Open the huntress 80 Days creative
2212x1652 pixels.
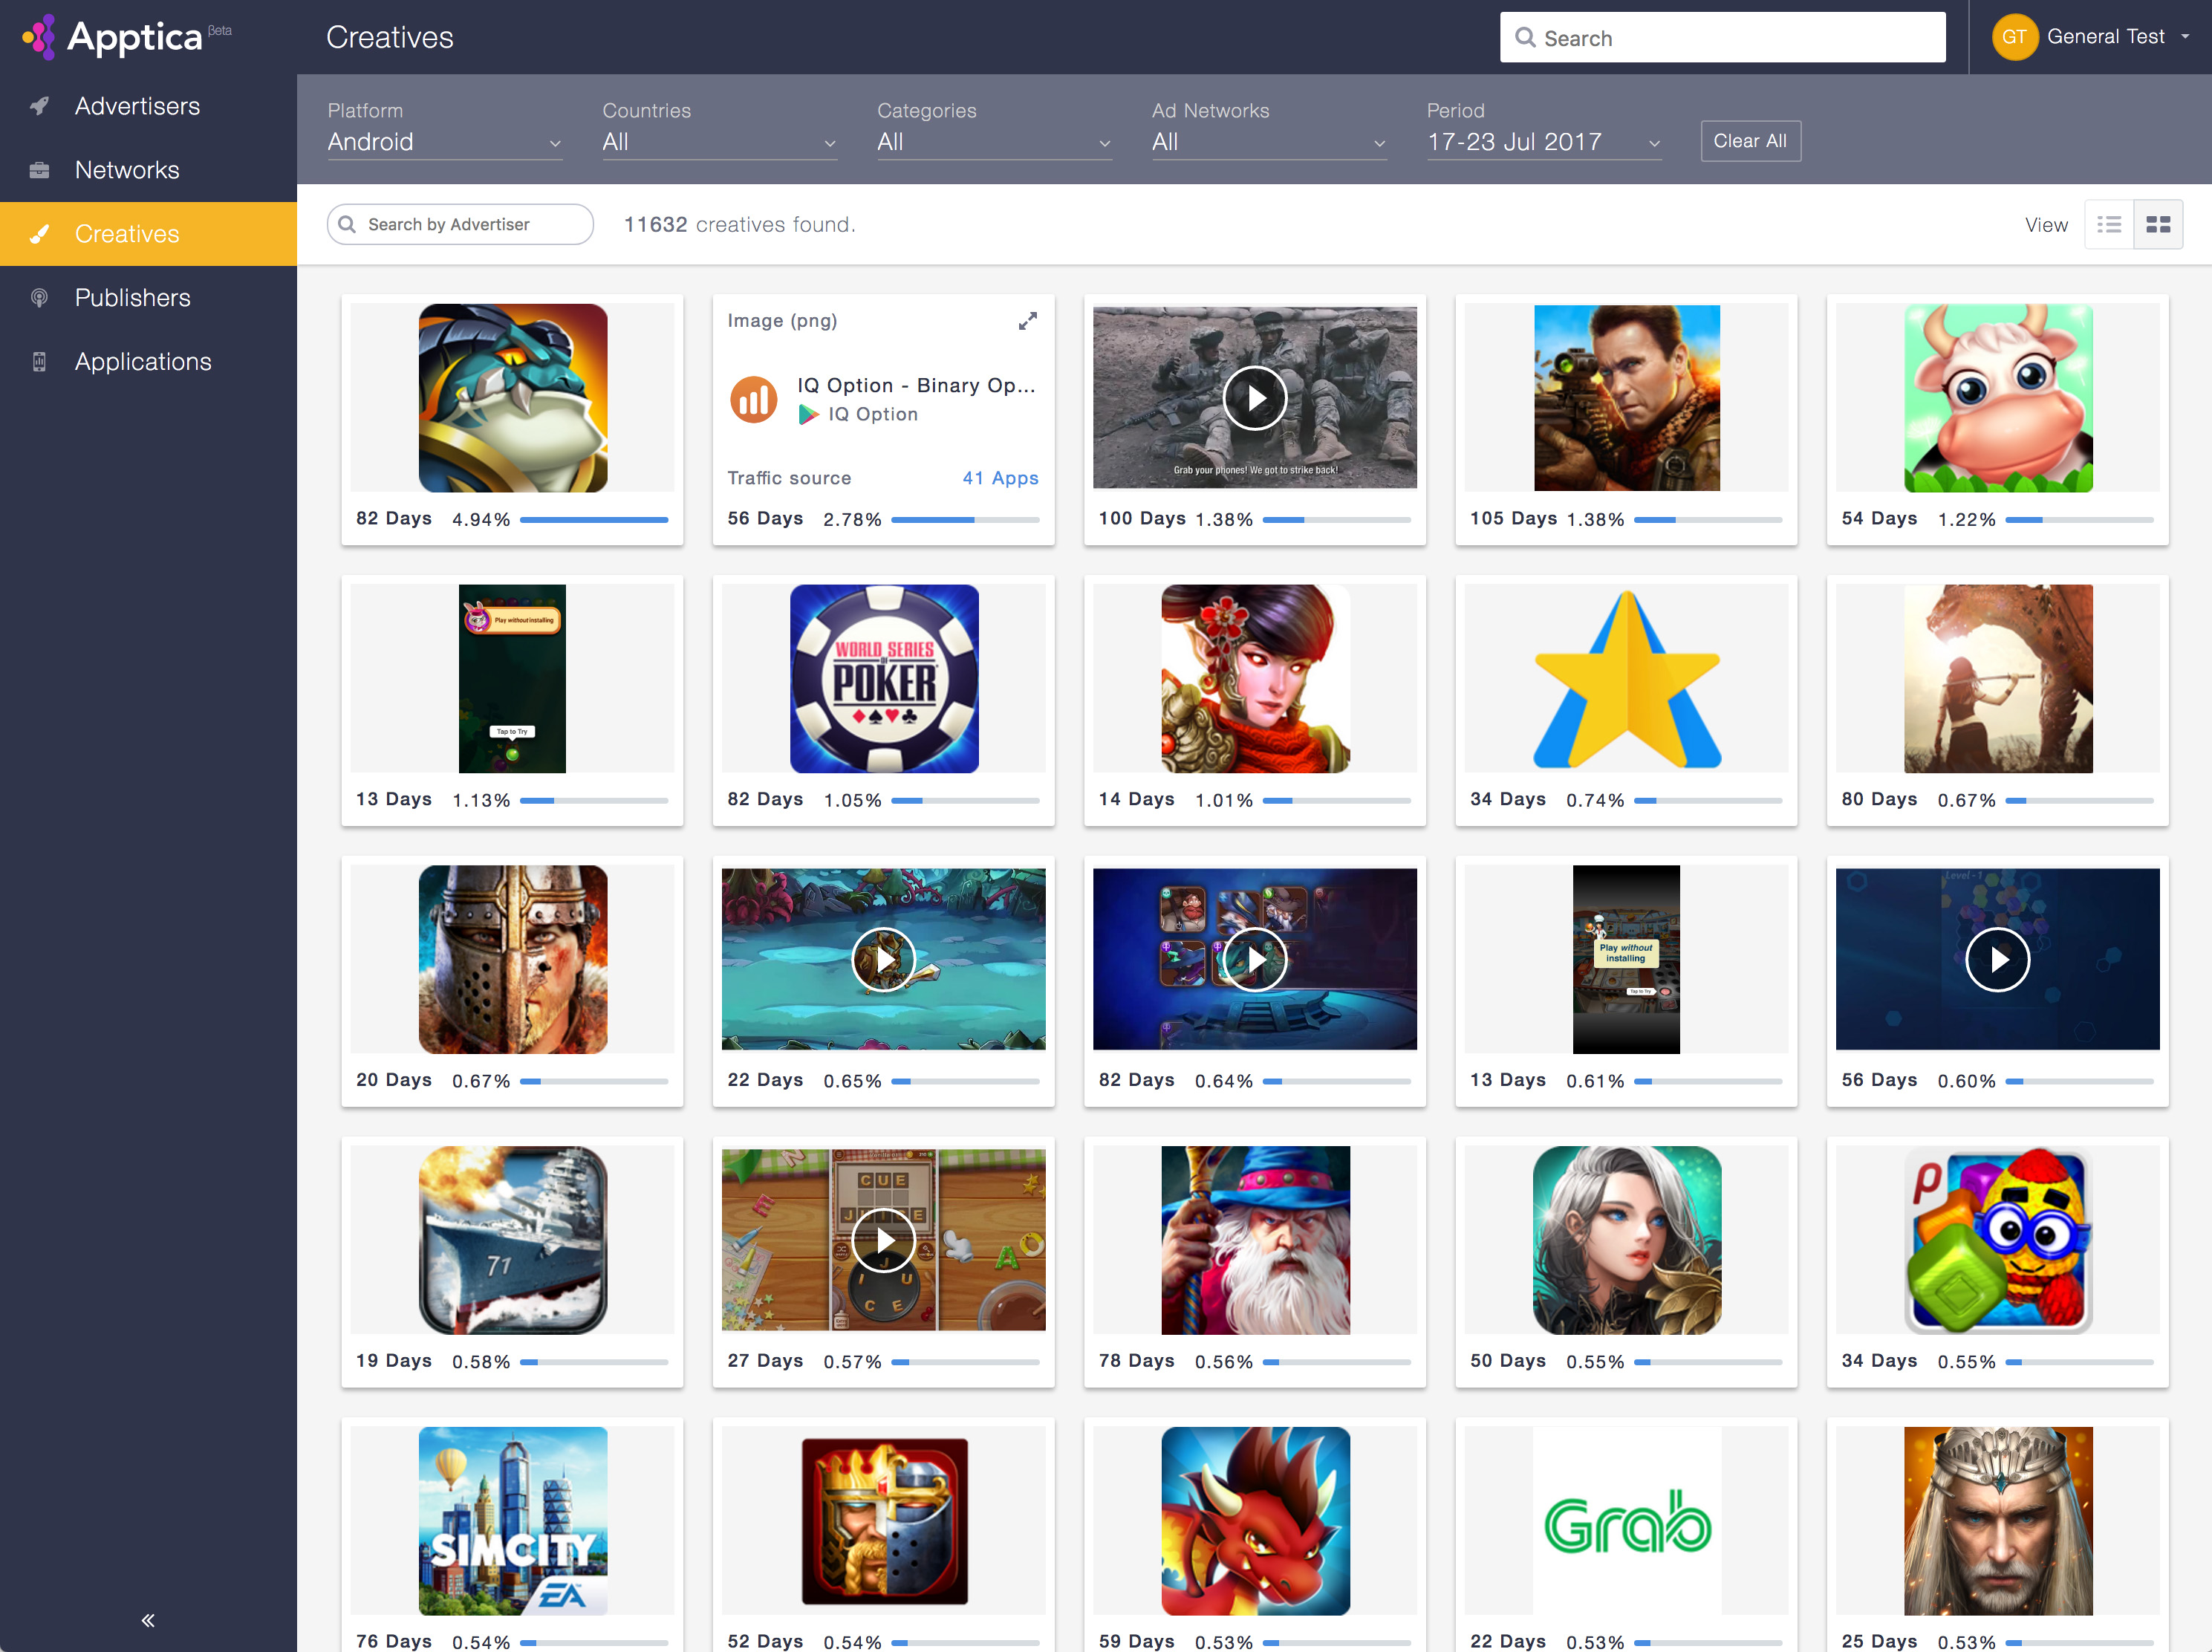[1997, 679]
